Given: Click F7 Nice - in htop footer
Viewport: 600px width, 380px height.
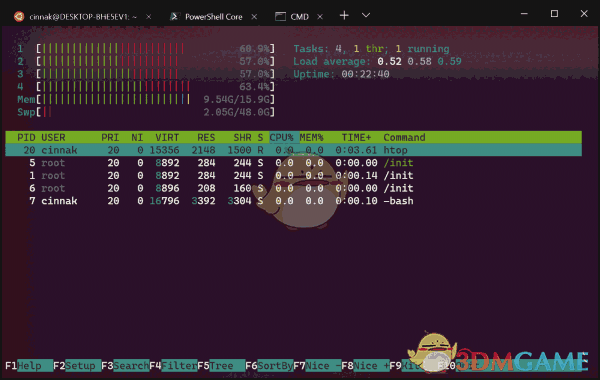Looking at the screenshot, I should pos(317,366).
